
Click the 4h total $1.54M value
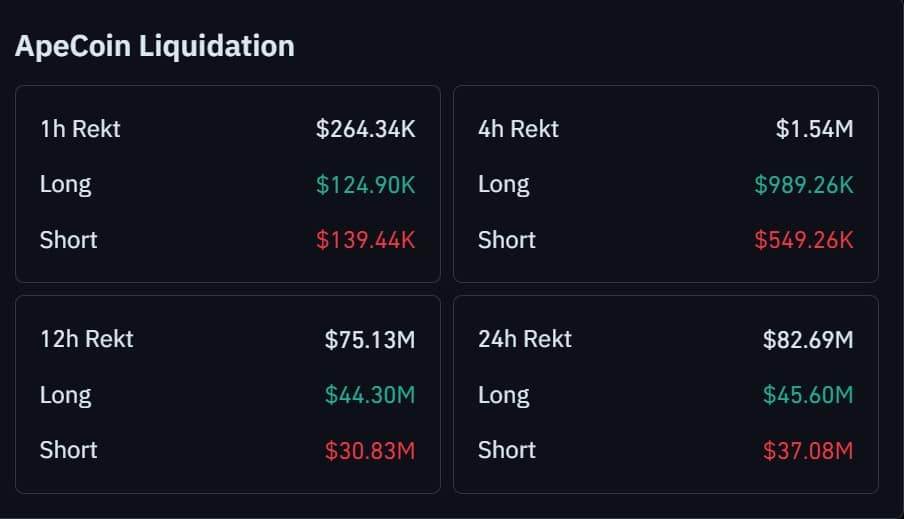click(814, 129)
